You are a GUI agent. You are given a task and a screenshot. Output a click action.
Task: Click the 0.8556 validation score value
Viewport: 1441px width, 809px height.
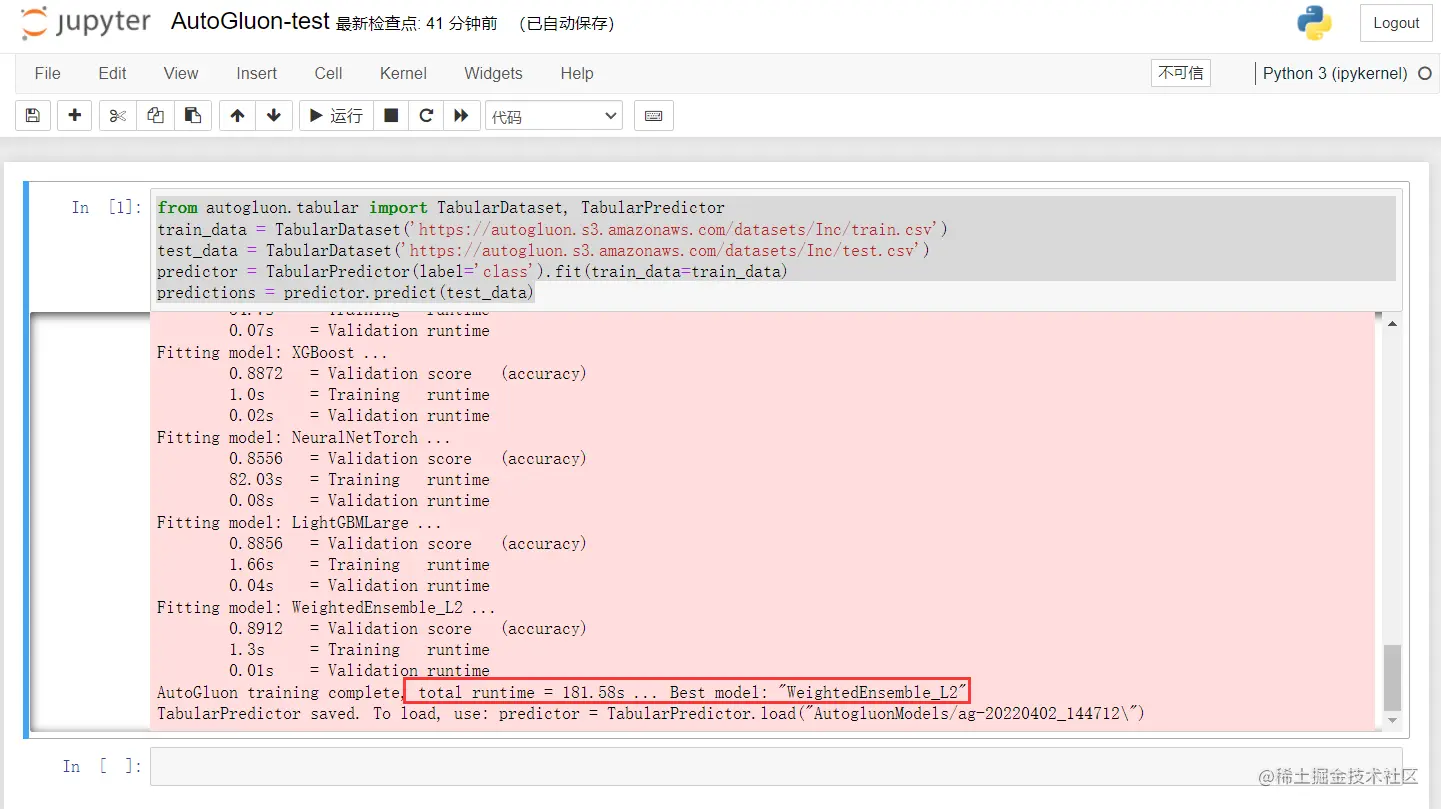click(x=256, y=458)
